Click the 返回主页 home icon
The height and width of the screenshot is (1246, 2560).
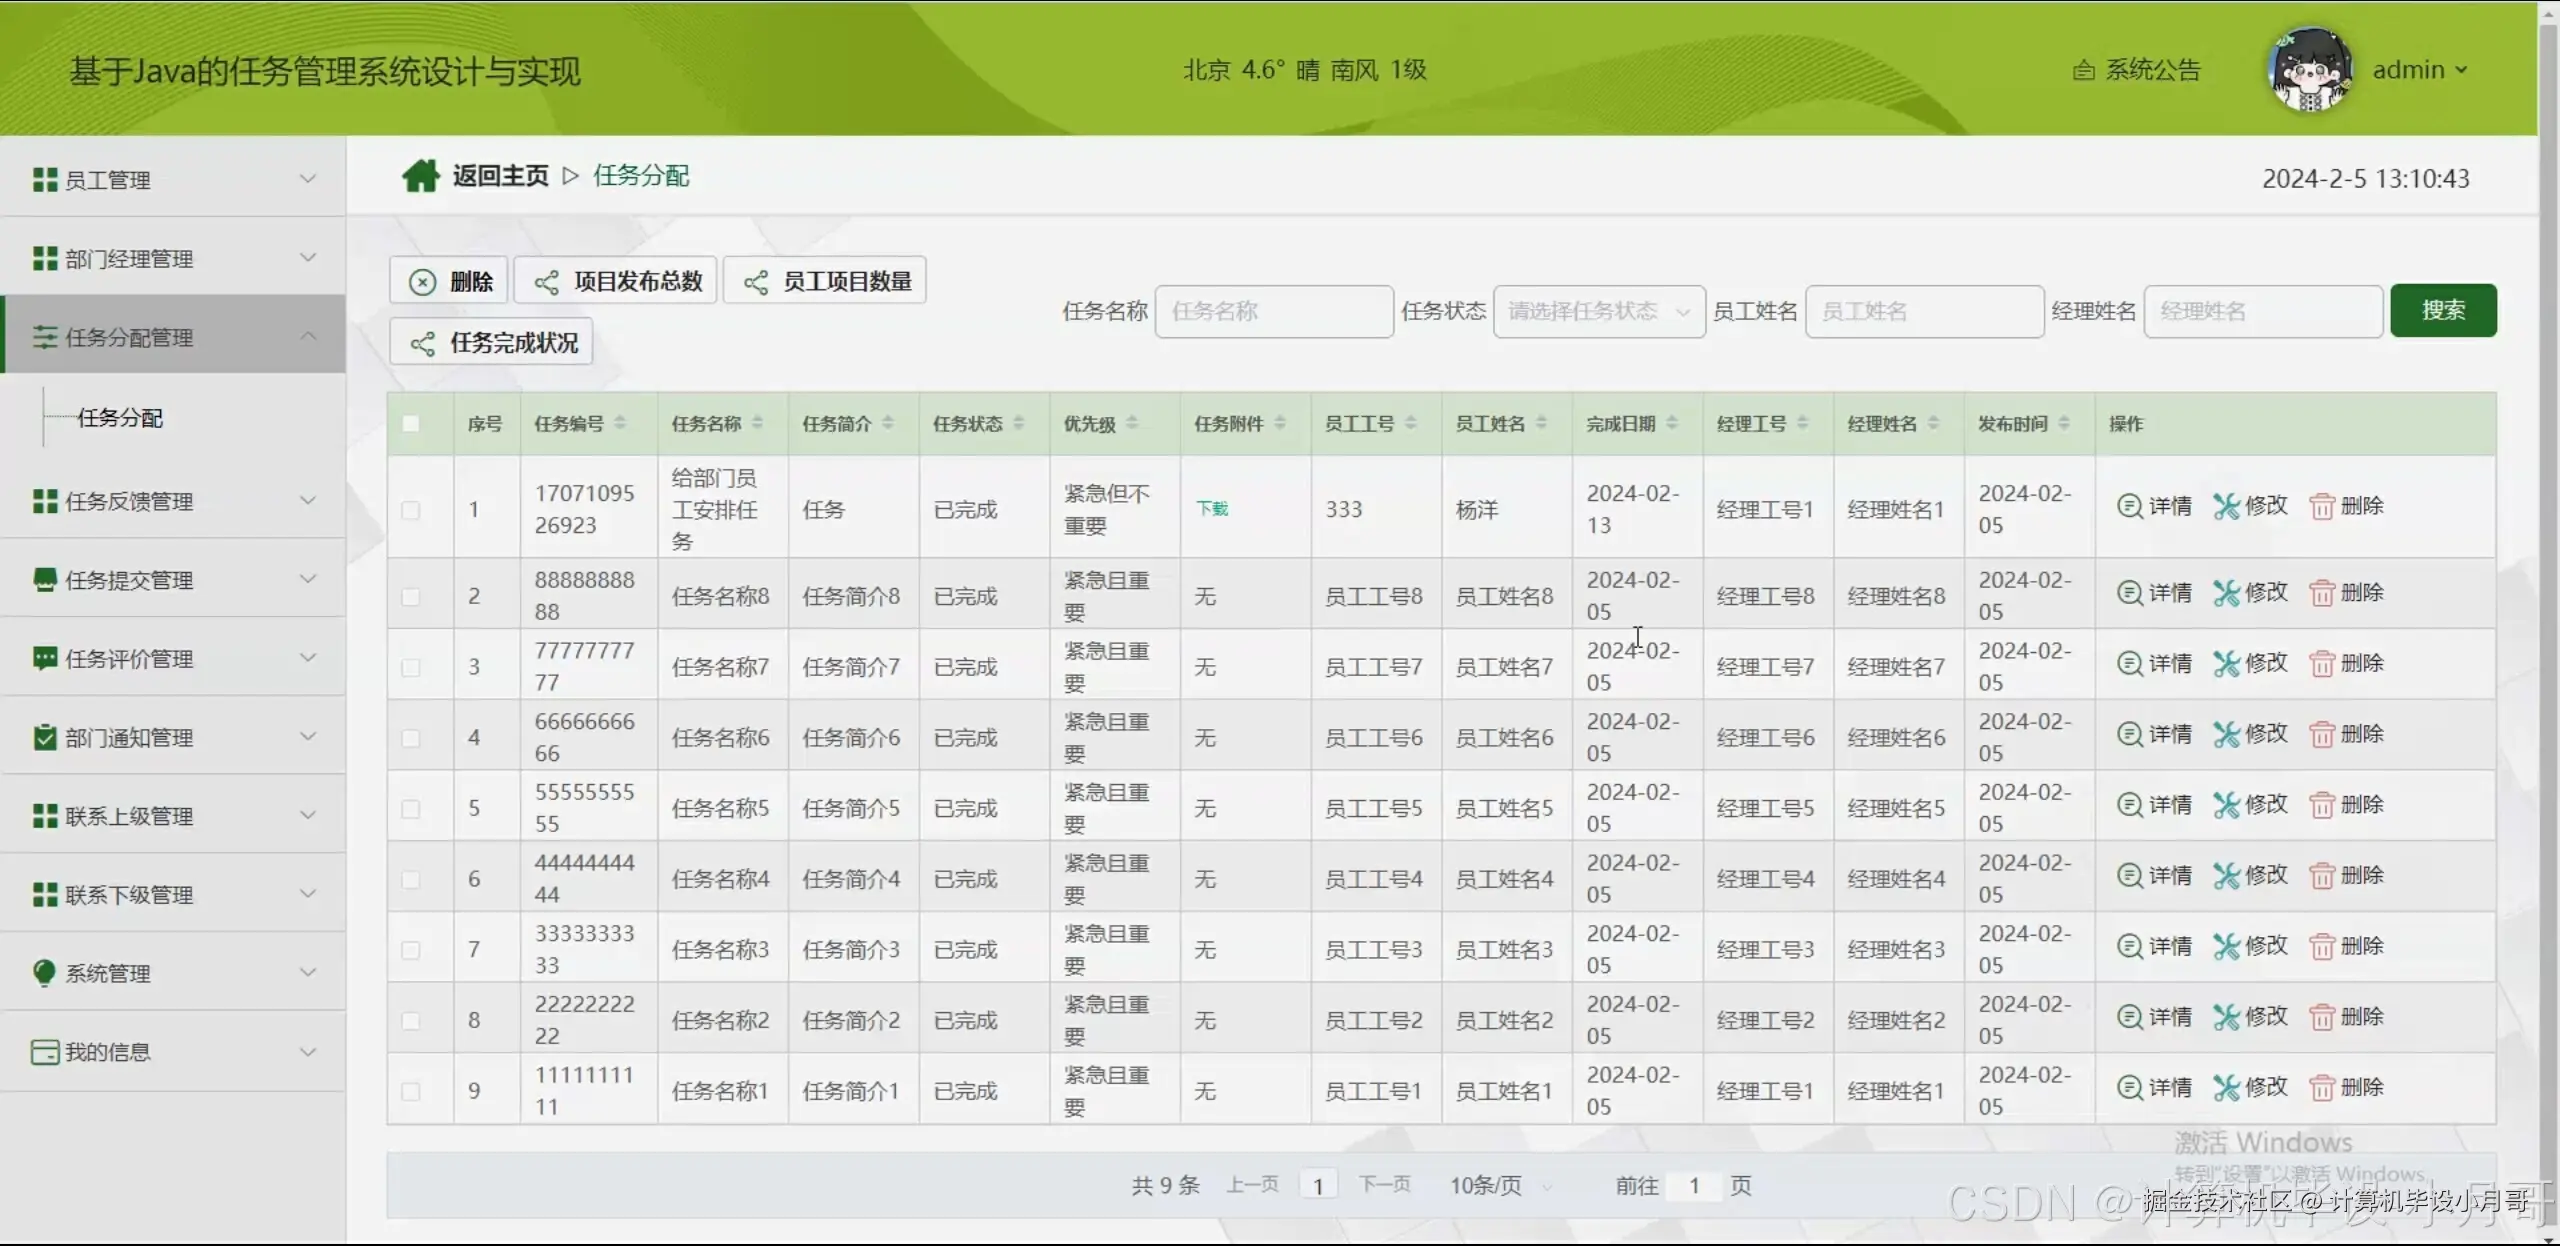[x=421, y=174]
